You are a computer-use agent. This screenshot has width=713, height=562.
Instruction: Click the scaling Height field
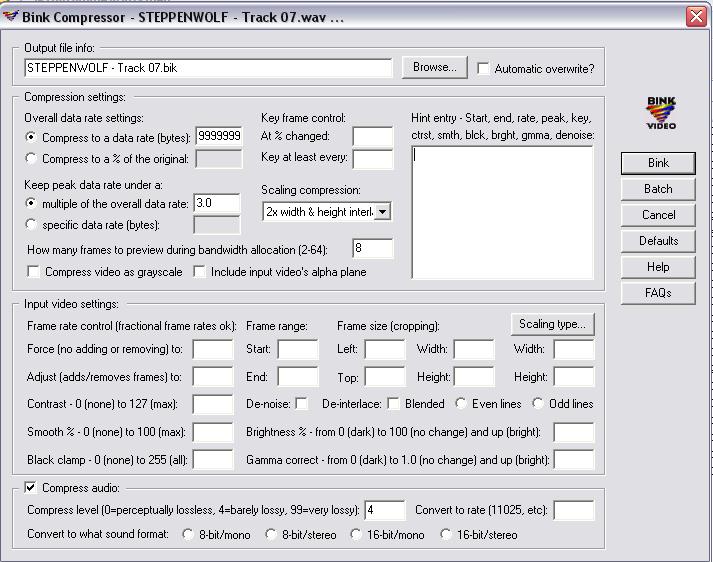tap(574, 377)
